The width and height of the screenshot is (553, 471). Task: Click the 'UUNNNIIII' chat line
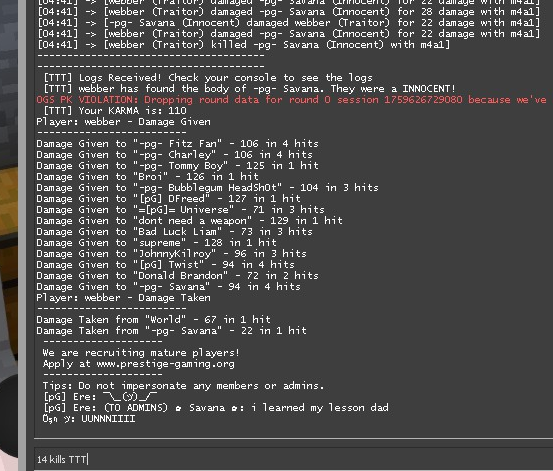89,418
